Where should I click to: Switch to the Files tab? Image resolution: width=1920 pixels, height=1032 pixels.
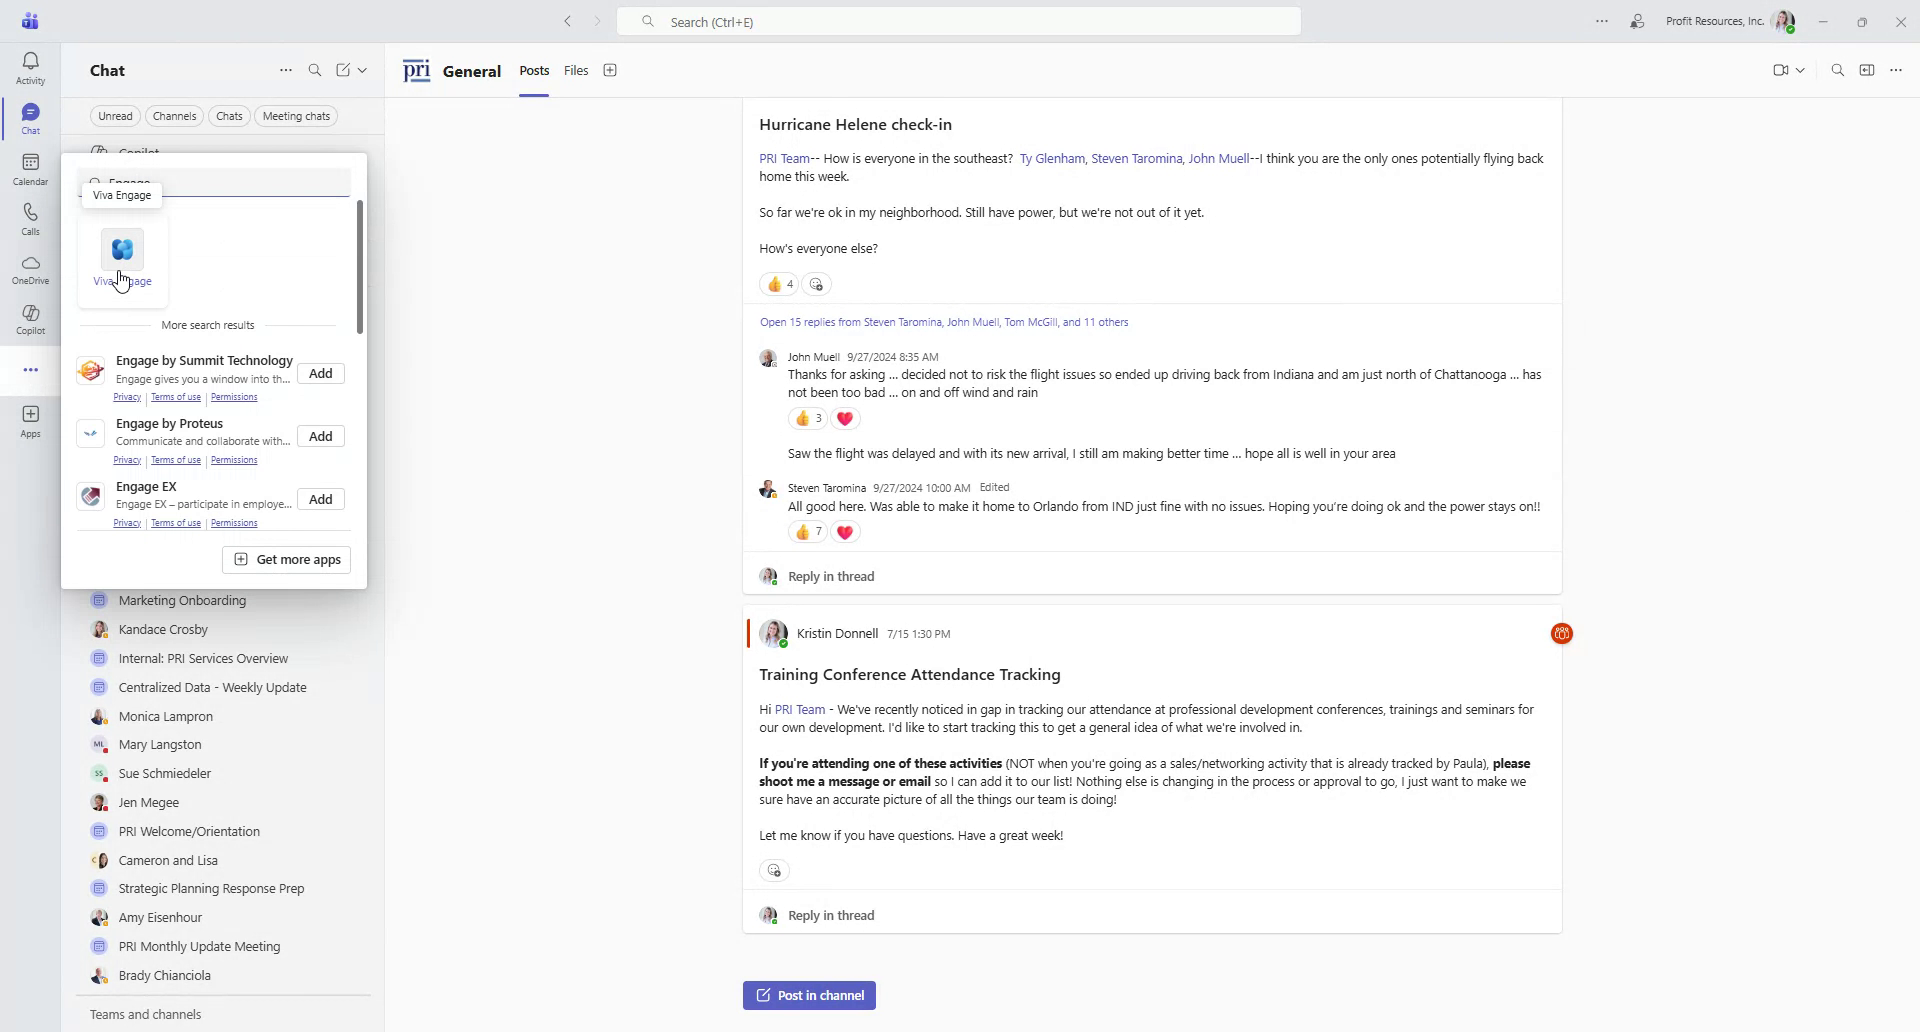[575, 70]
